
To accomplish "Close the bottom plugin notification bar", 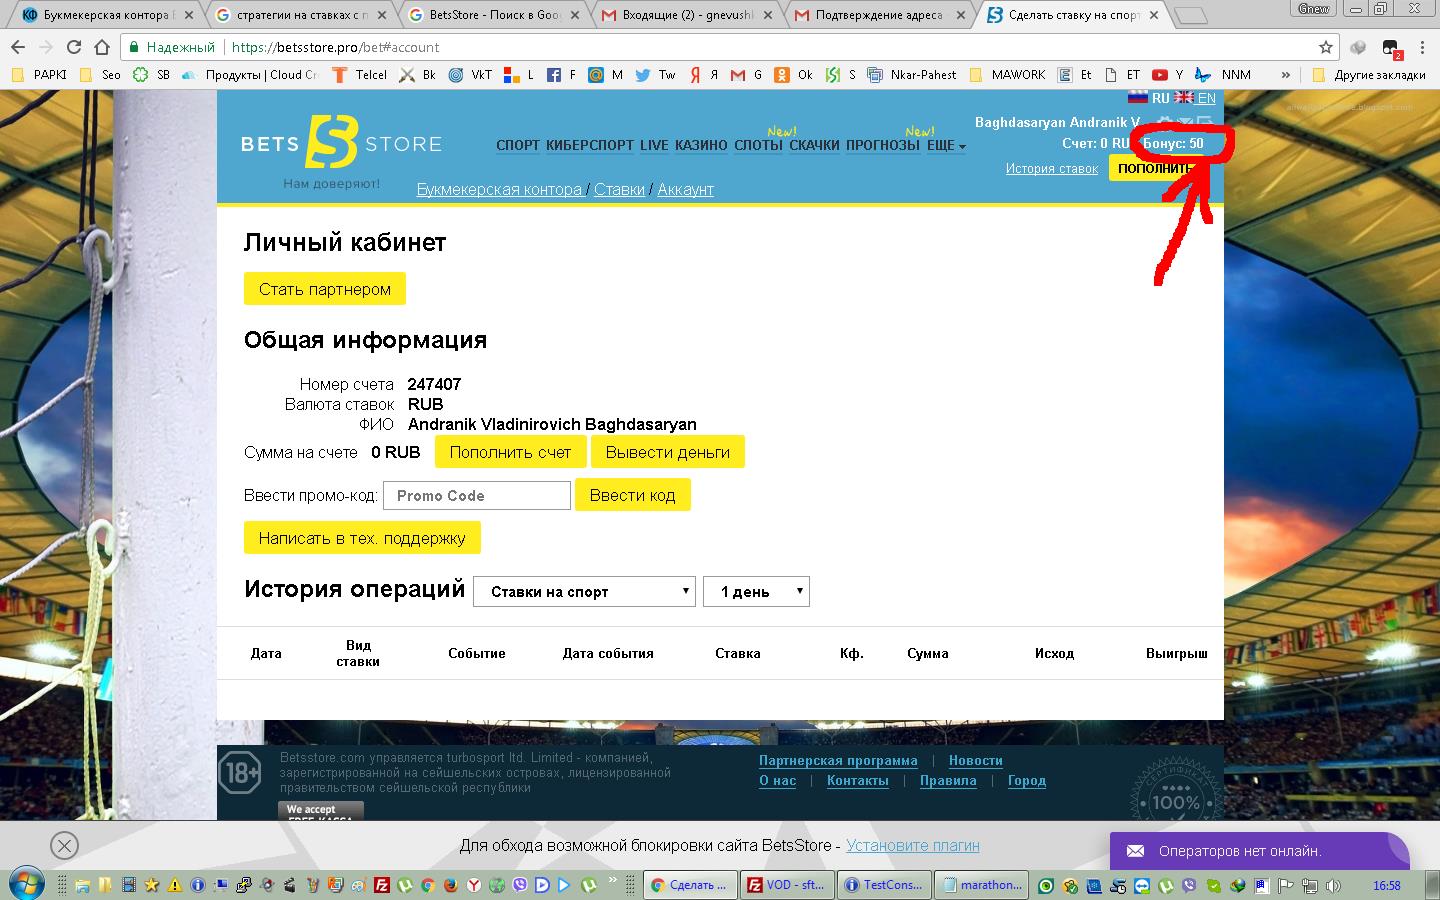I will pos(64,846).
